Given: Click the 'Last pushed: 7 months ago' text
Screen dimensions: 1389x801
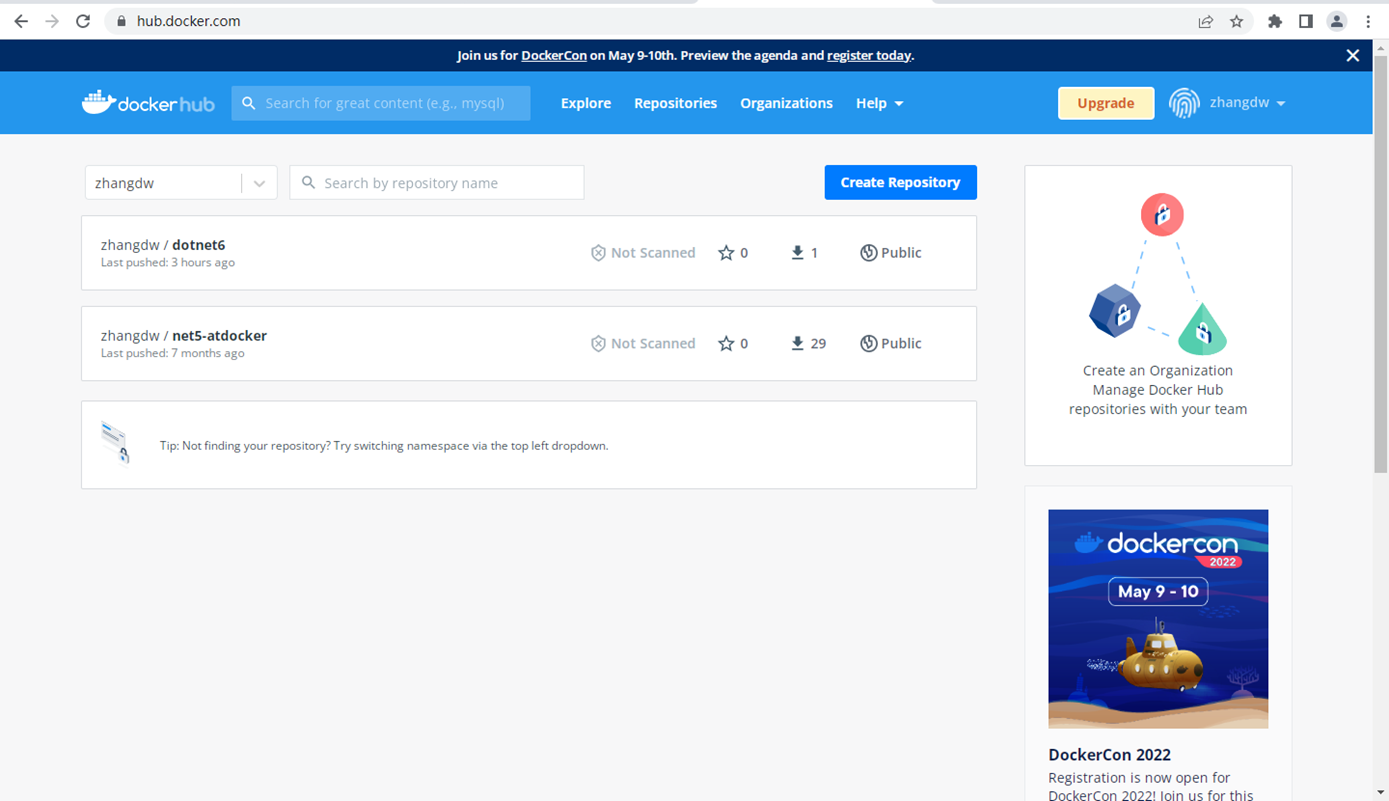Looking at the screenshot, I should tap(173, 353).
